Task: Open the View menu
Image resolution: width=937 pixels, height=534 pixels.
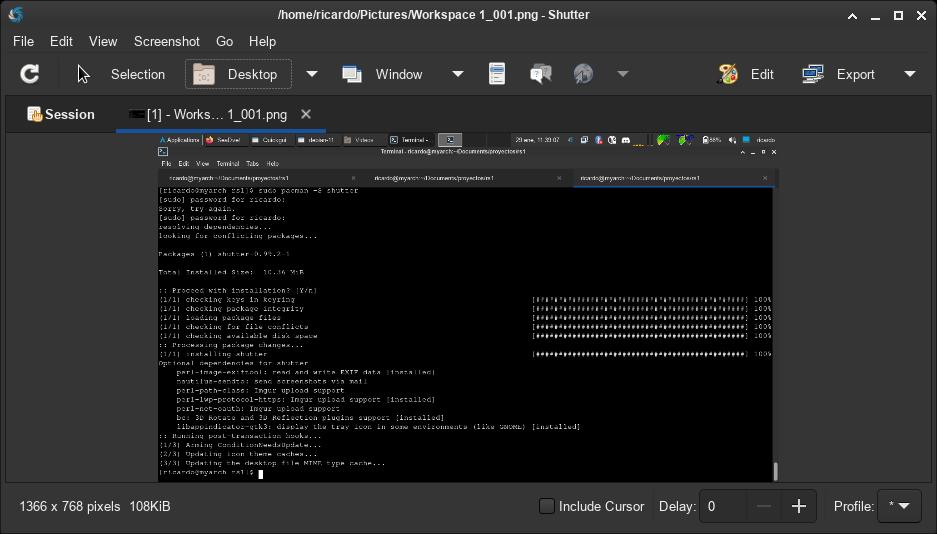Action: (103, 41)
